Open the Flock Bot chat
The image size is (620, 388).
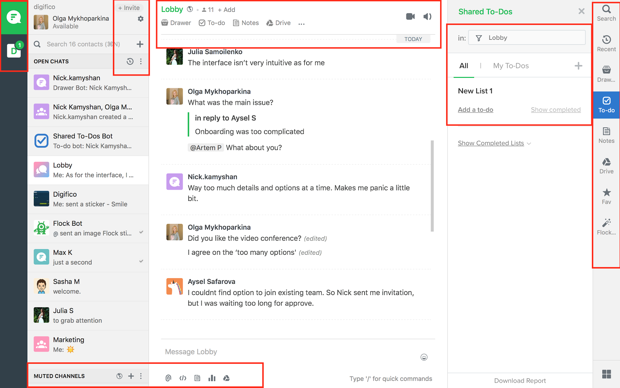88,228
